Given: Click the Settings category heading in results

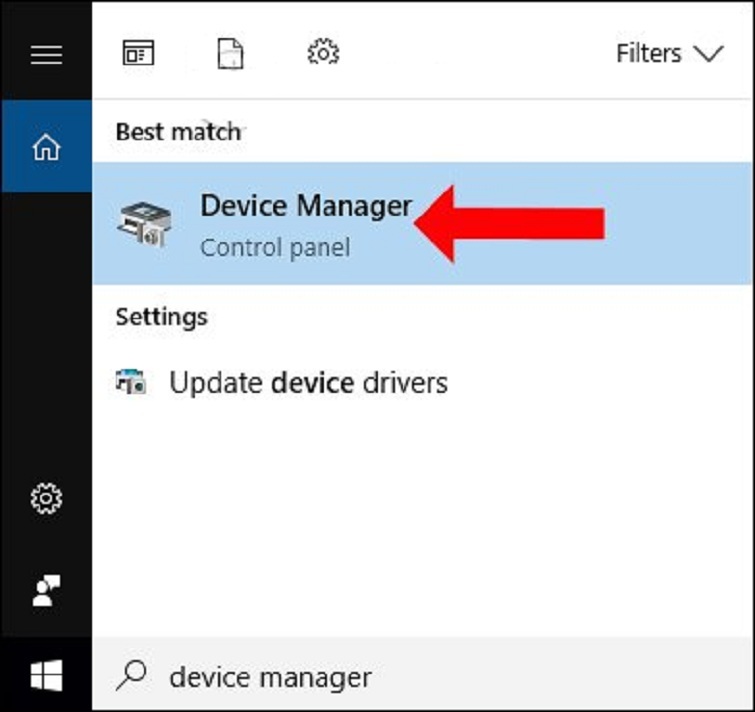Looking at the screenshot, I should point(161,317).
